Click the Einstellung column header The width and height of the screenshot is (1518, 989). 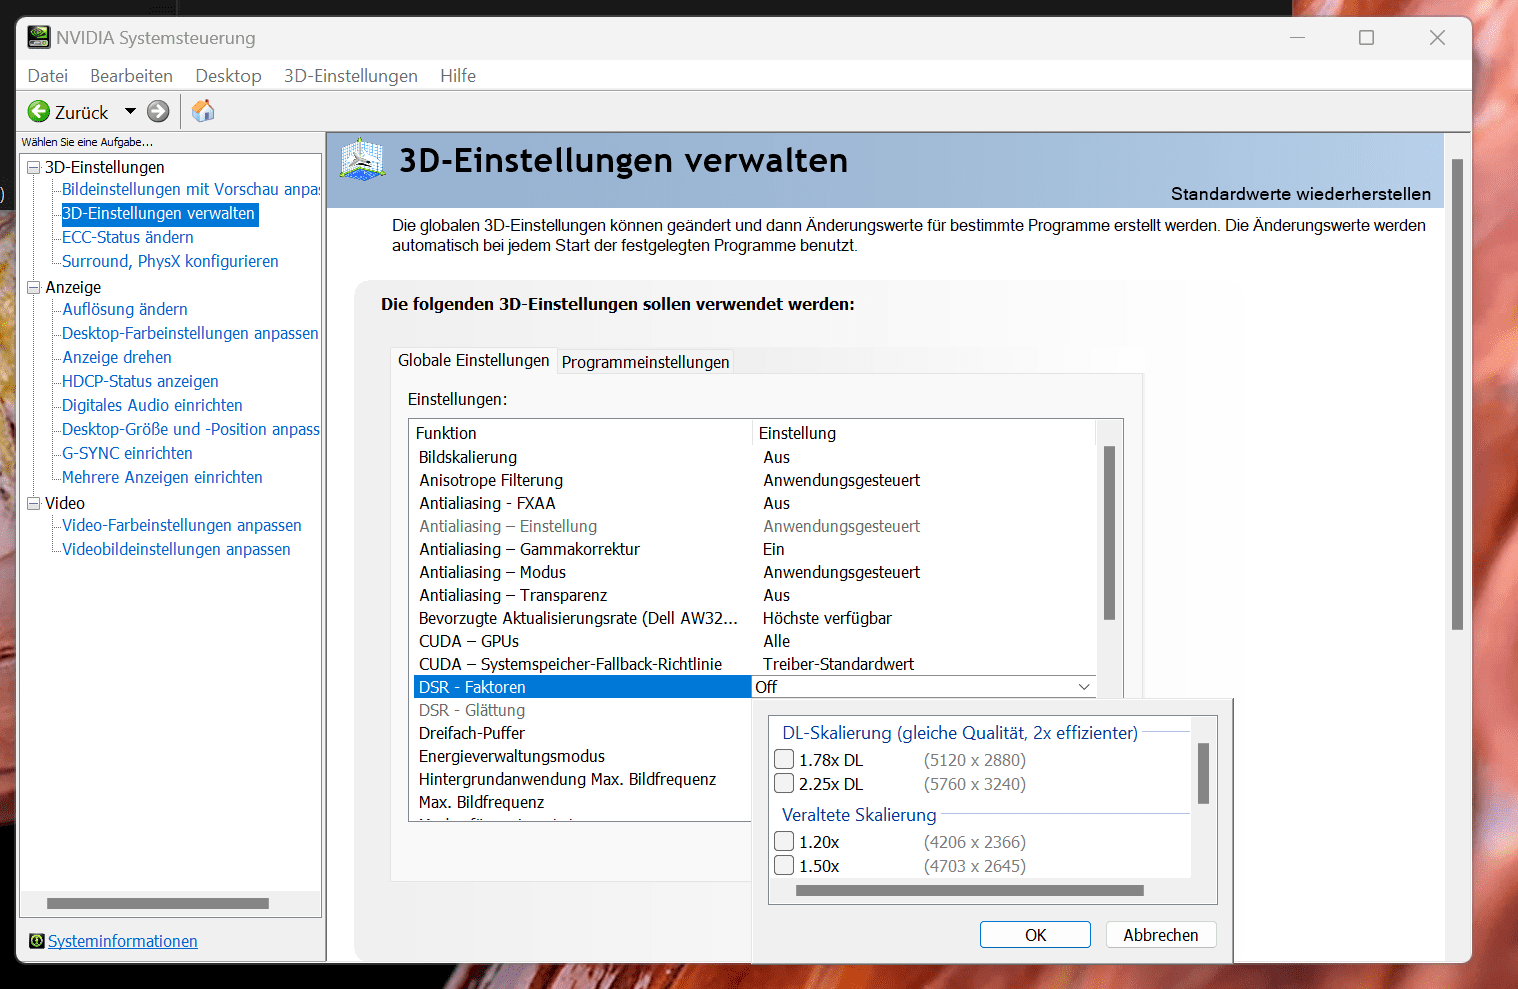[924, 433]
